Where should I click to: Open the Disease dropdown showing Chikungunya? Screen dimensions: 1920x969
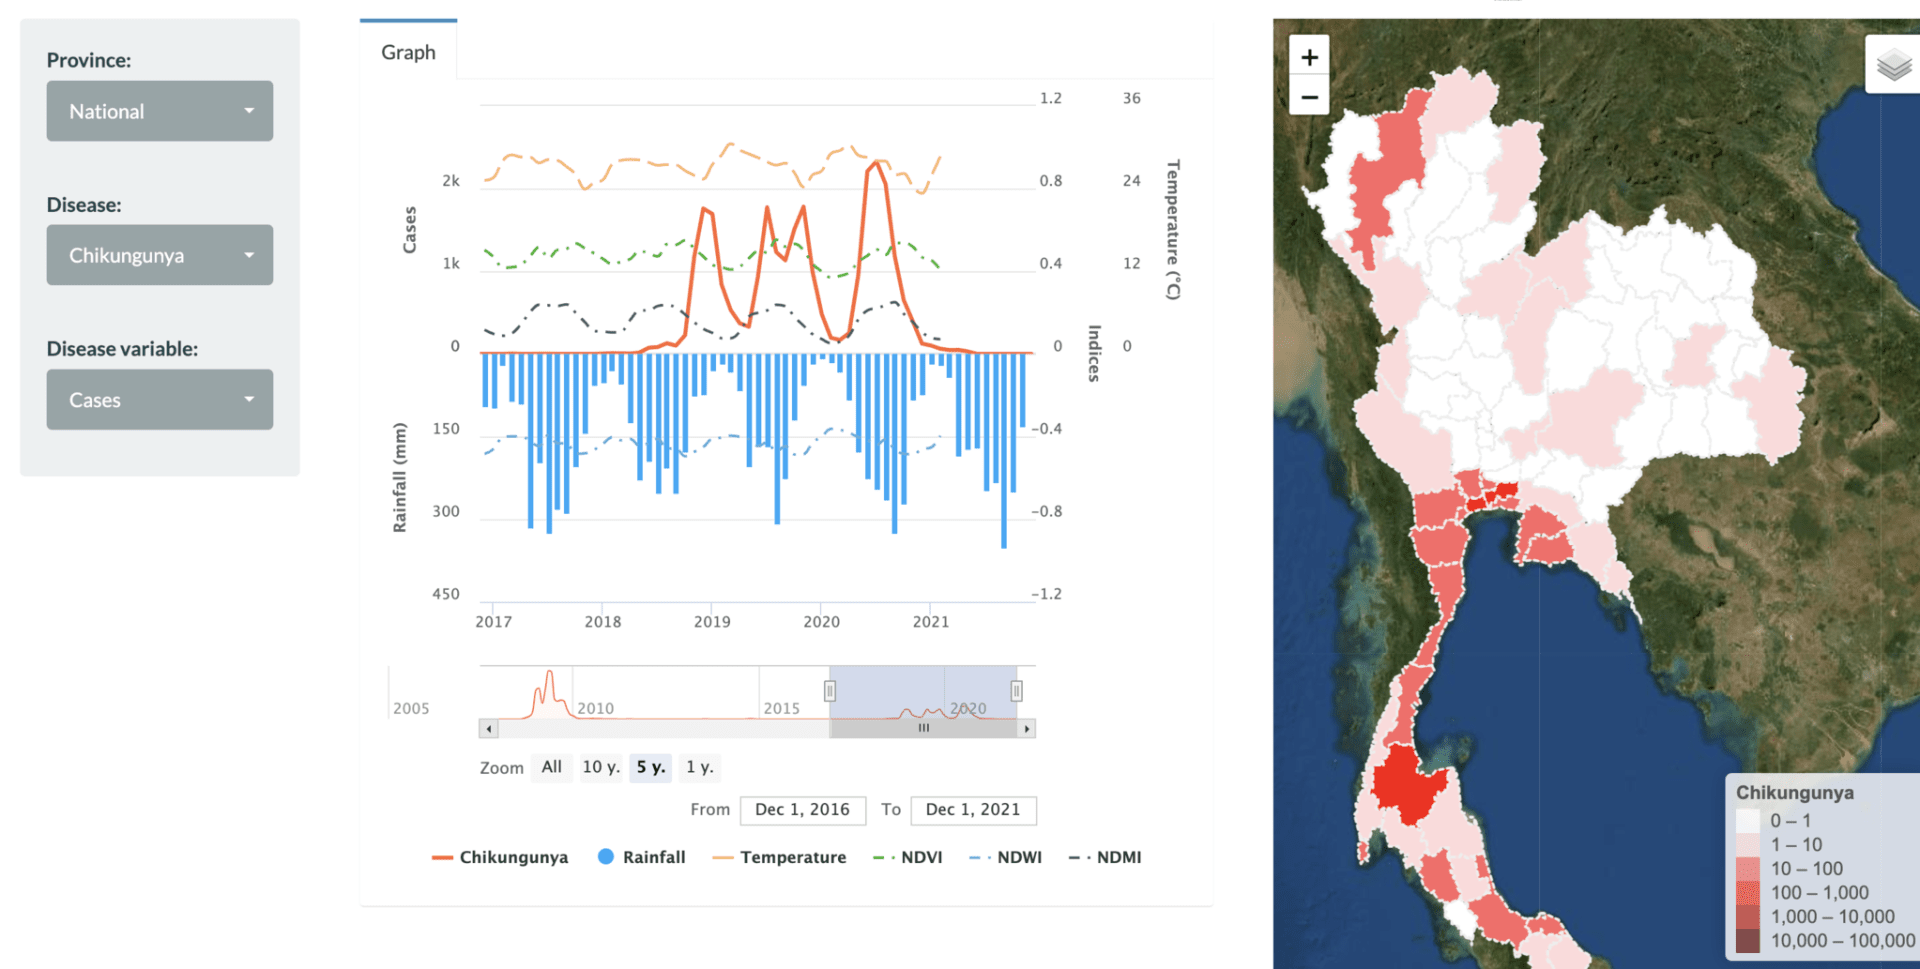[160, 255]
